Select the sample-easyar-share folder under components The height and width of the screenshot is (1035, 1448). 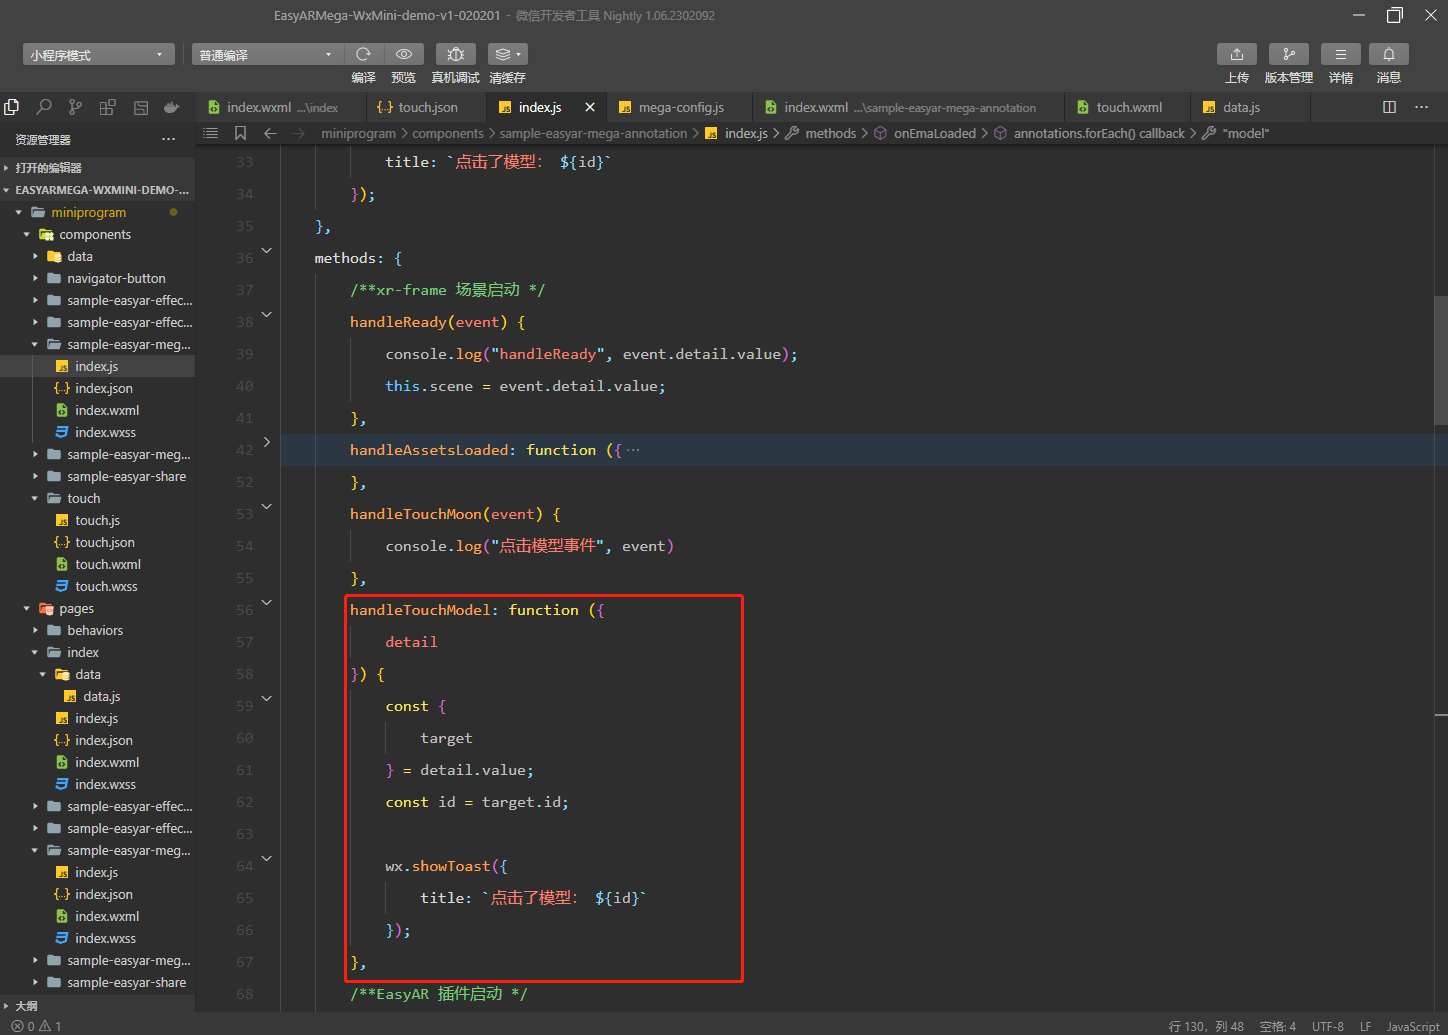[97, 476]
